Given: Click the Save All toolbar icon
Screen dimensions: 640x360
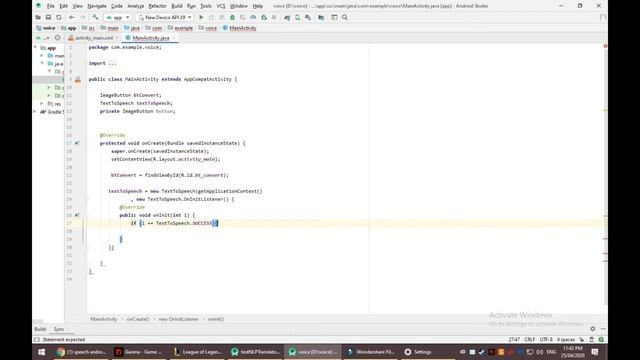Looking at the screenshot, I should pos(48,17).
